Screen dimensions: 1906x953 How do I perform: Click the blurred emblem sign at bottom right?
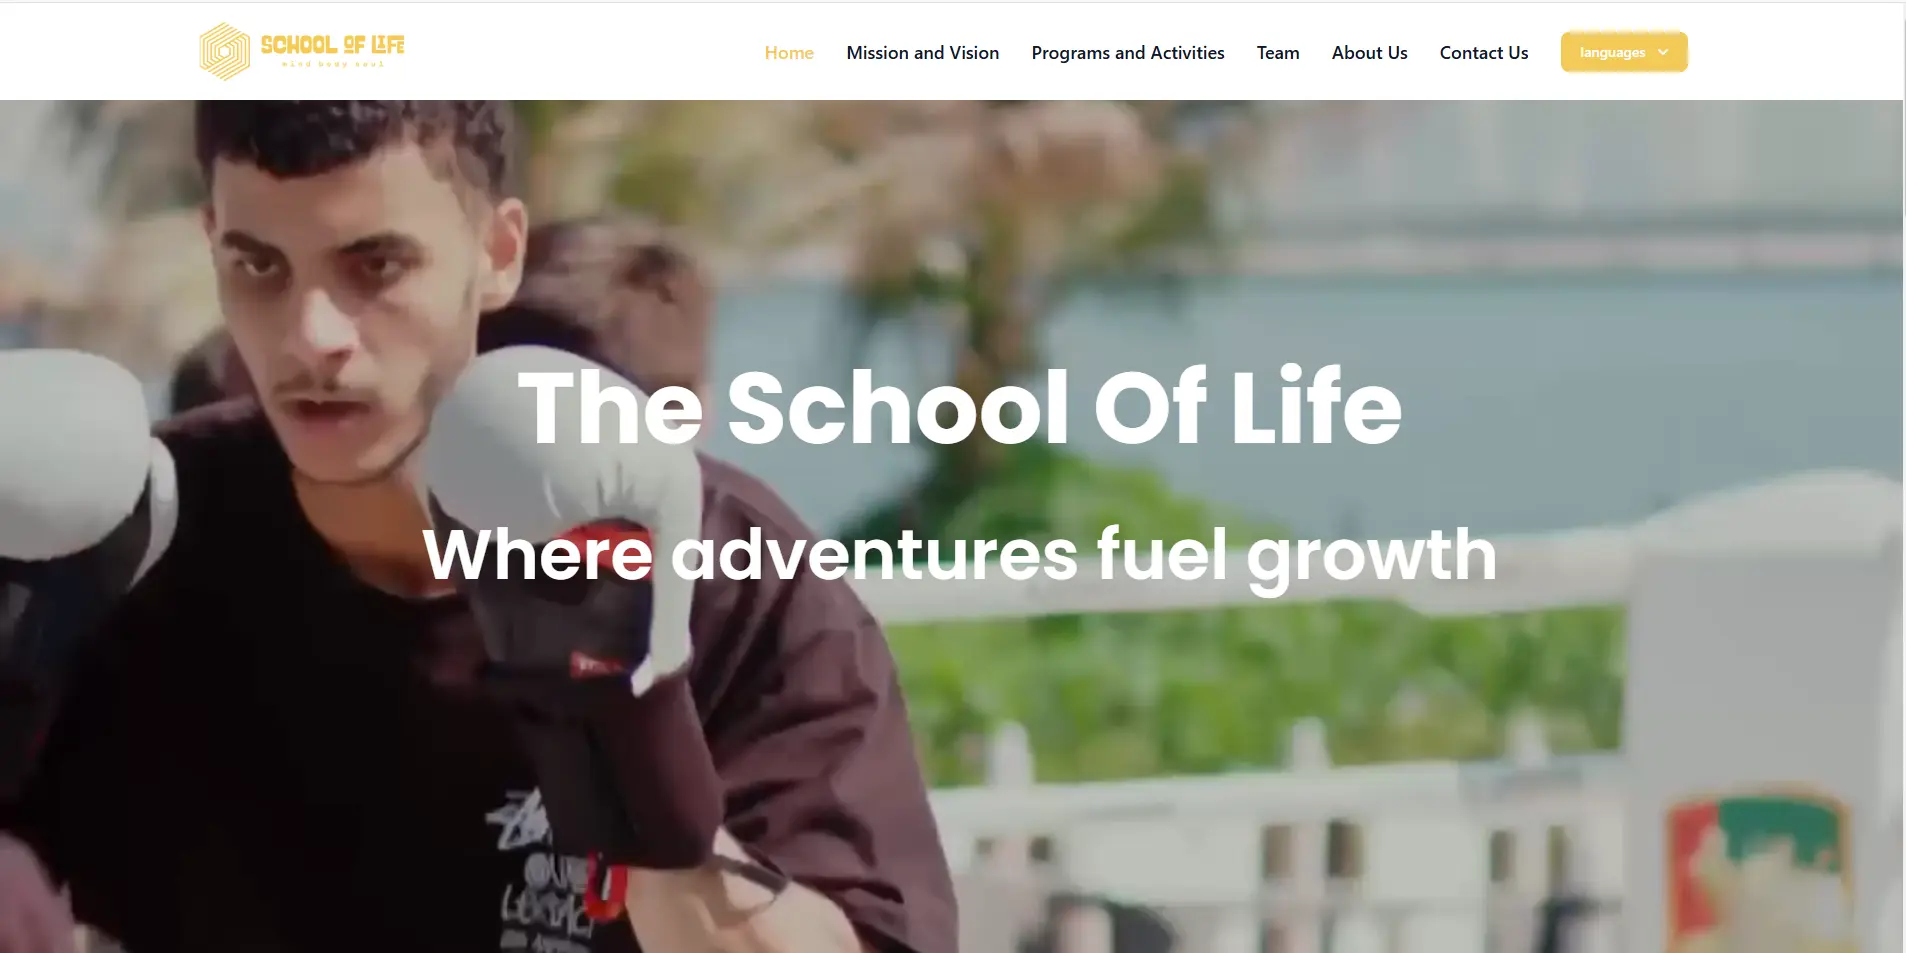pos(1757,868)
